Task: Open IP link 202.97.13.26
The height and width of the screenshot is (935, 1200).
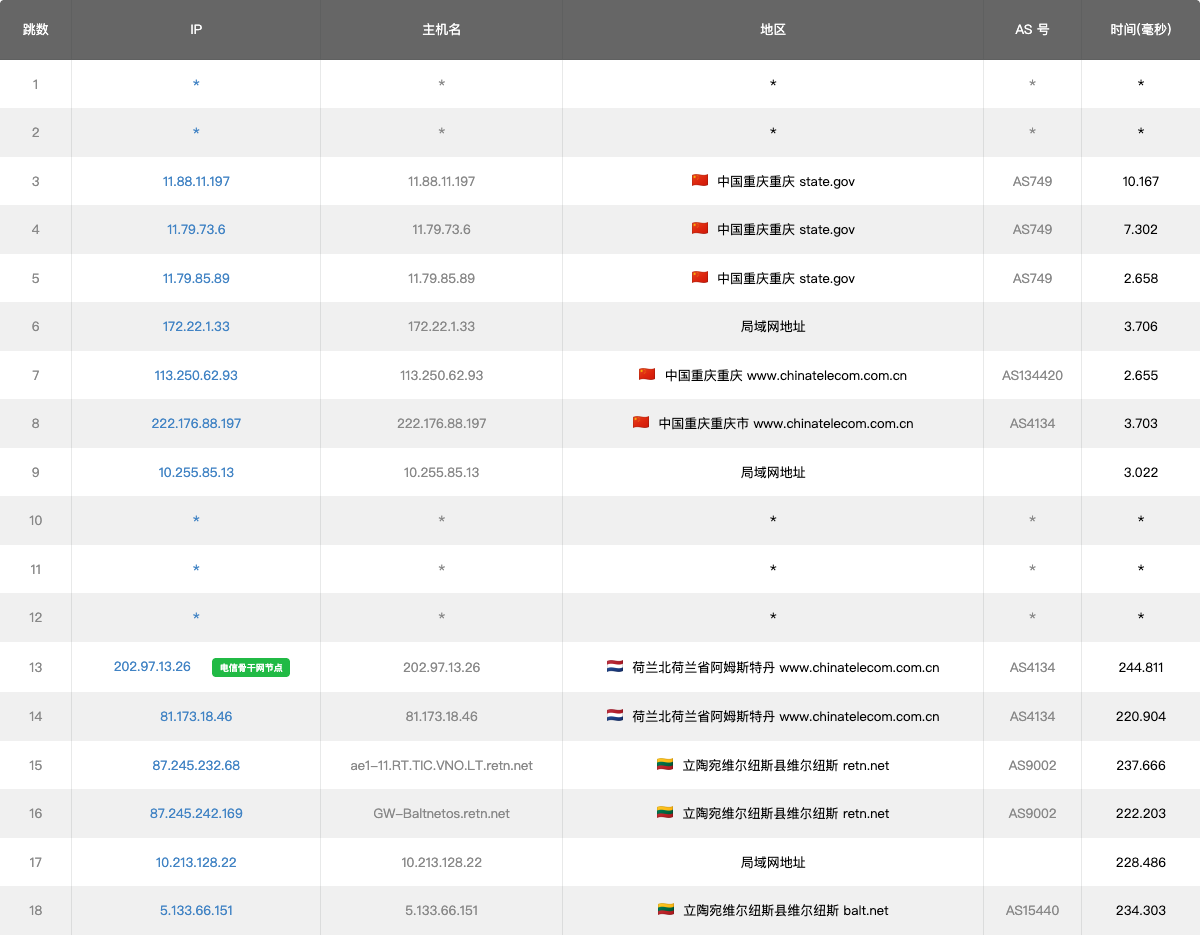Action: [x=152, y=667]
